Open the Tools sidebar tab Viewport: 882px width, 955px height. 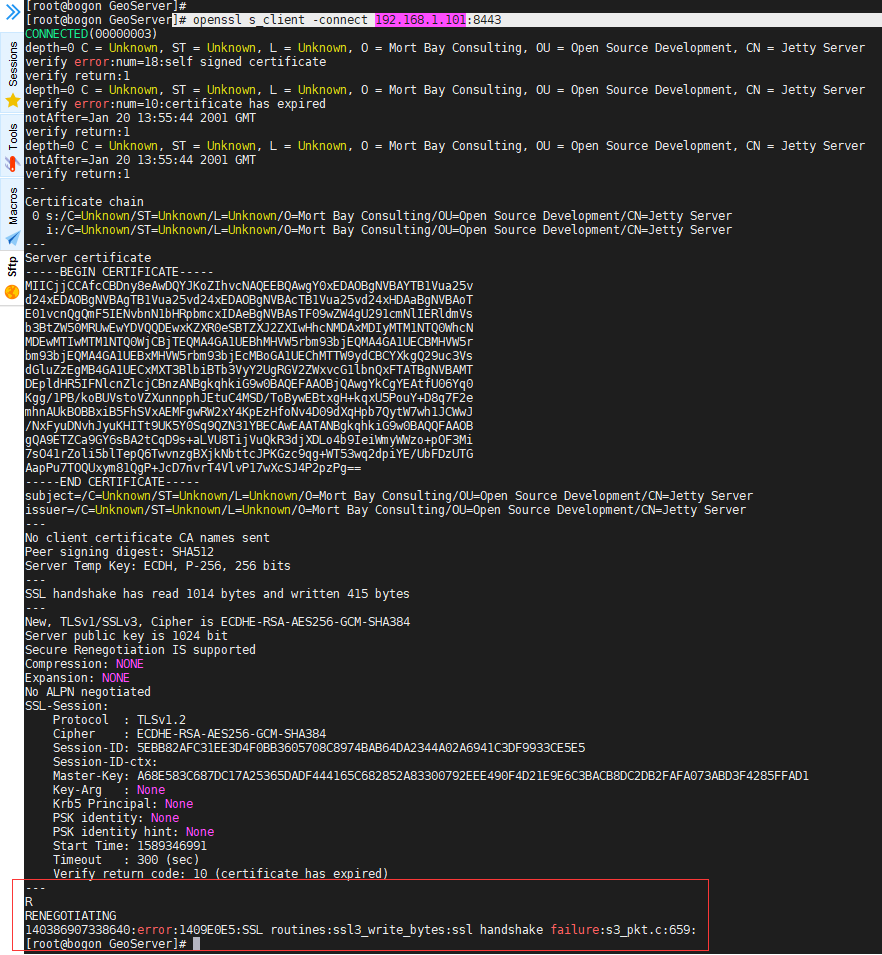(x=12, y=146)
